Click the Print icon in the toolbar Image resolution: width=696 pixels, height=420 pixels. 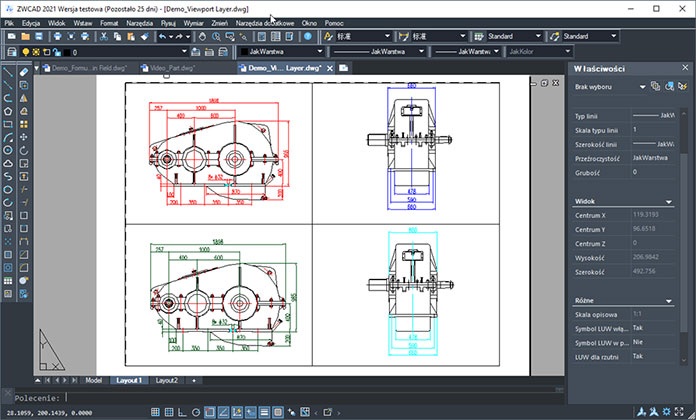59,36
